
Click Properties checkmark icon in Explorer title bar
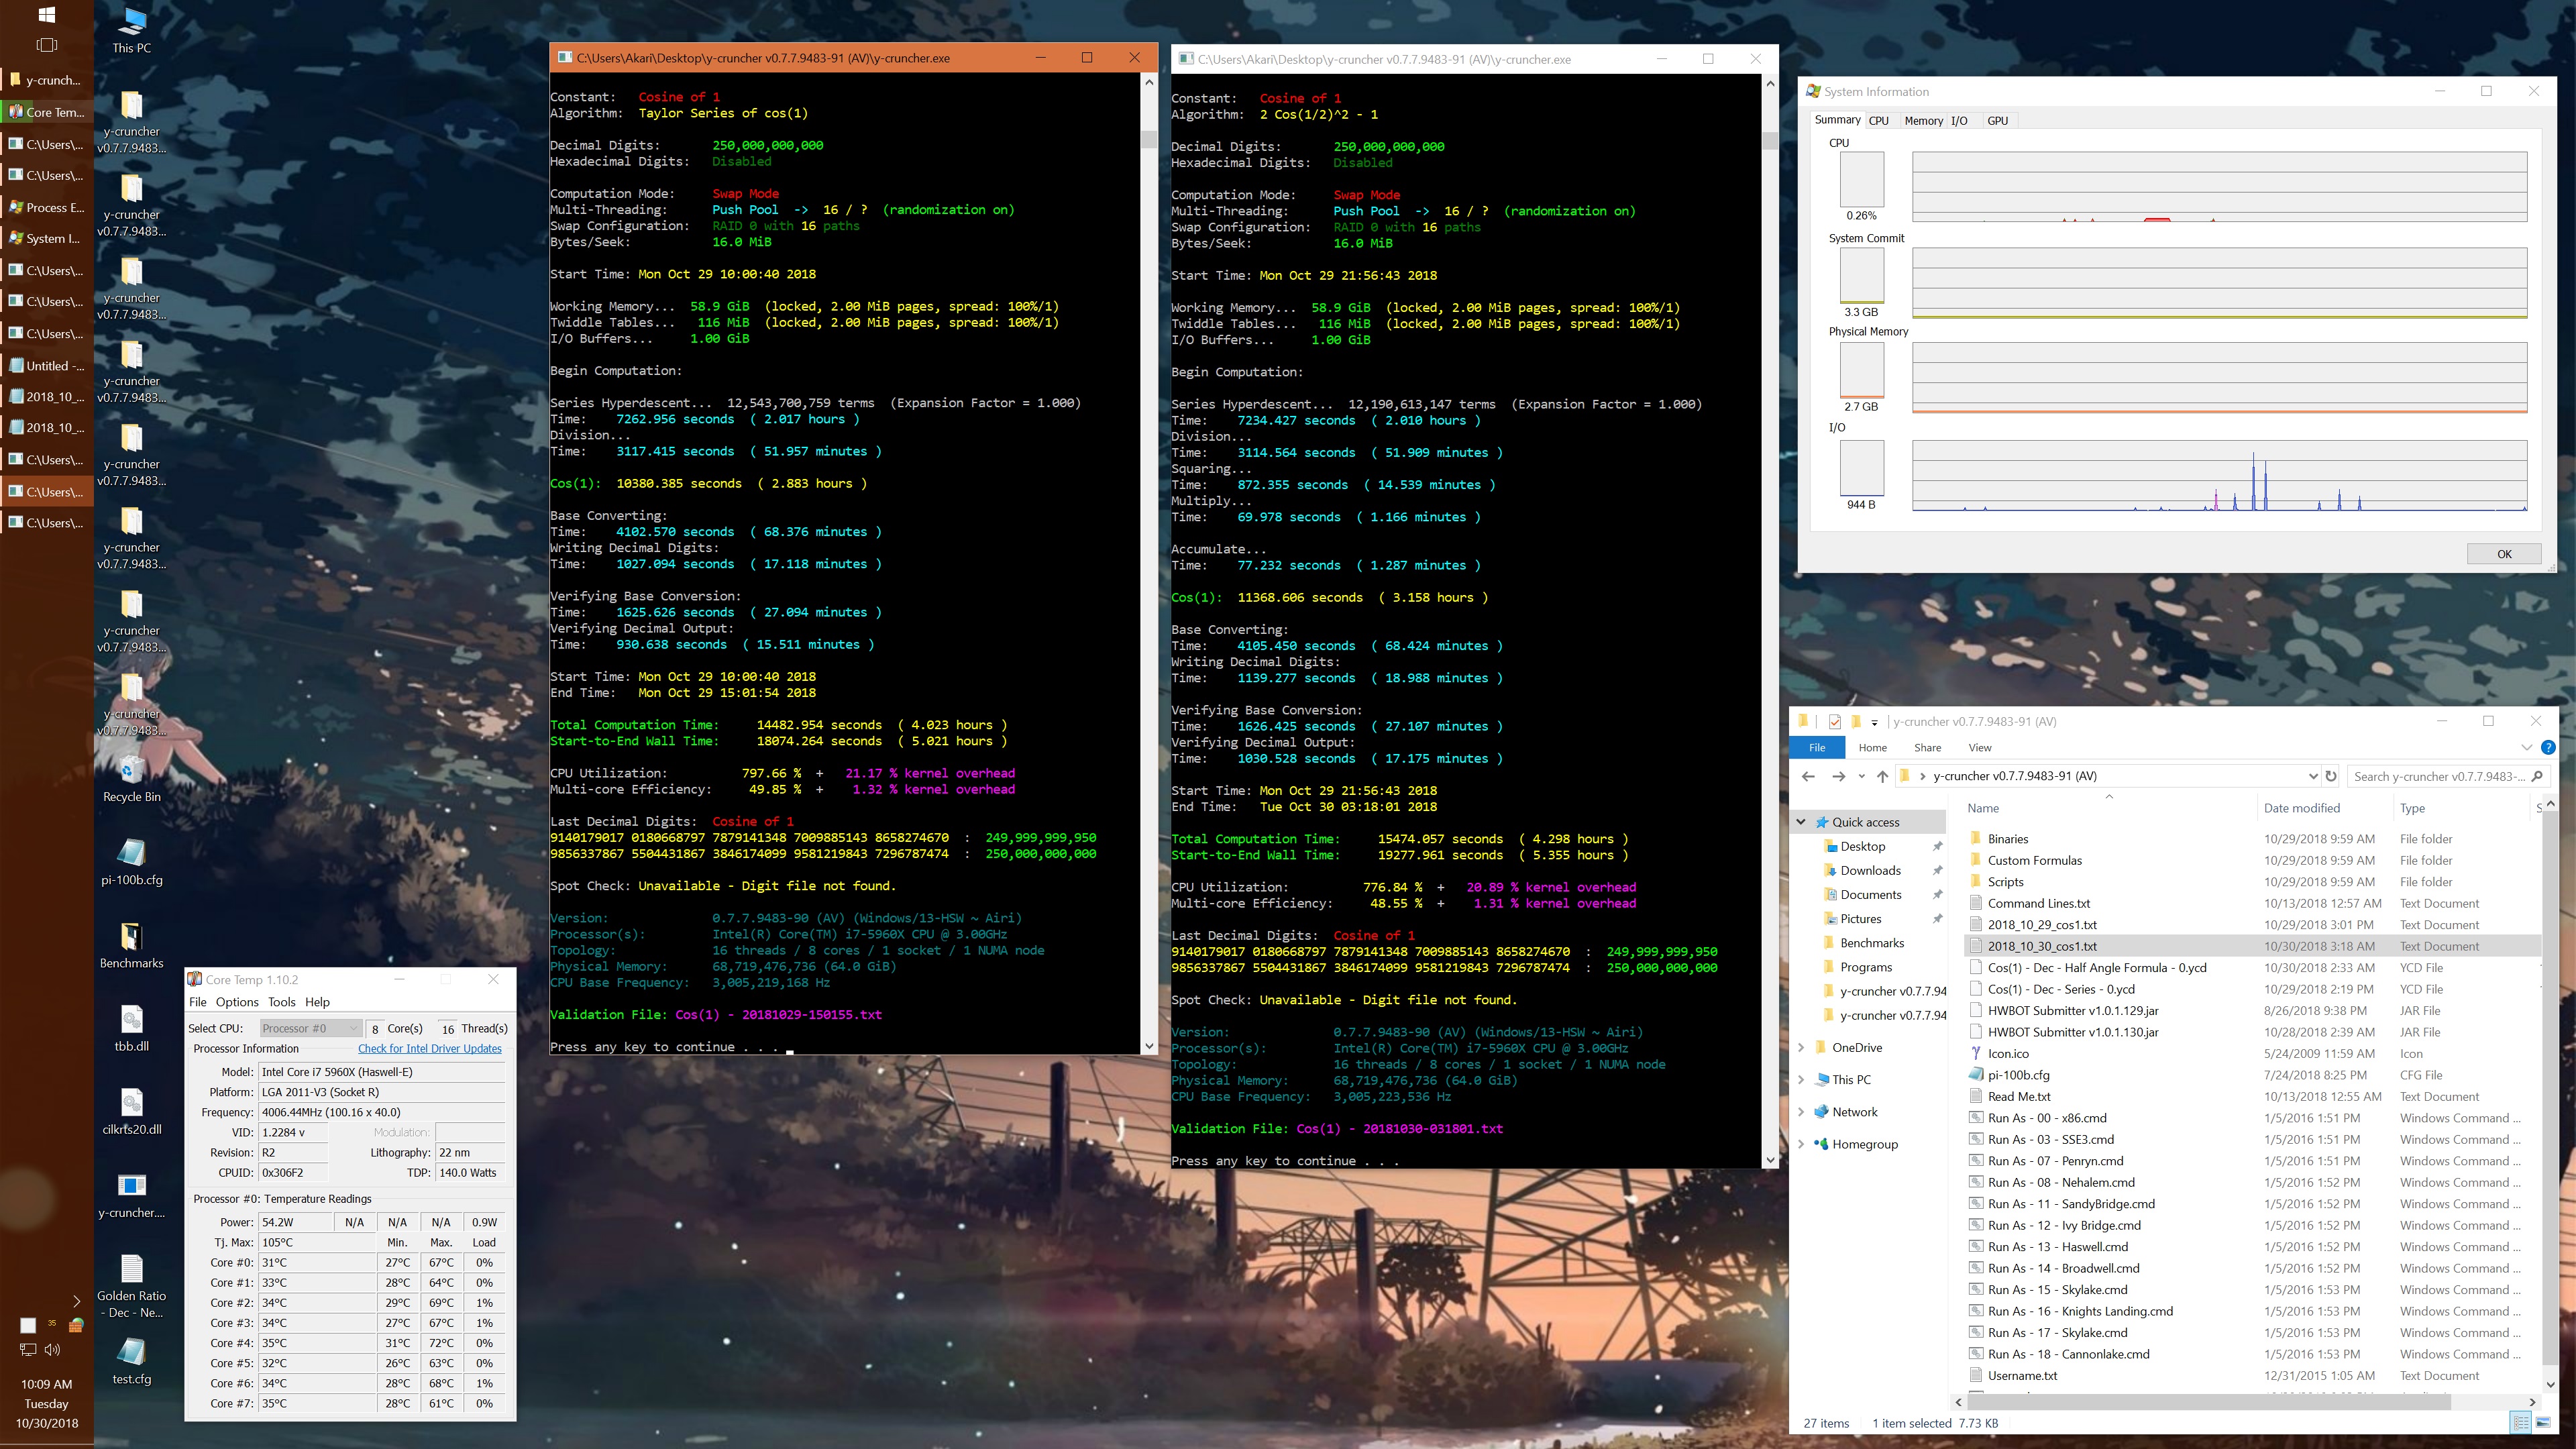point(1834,721)
